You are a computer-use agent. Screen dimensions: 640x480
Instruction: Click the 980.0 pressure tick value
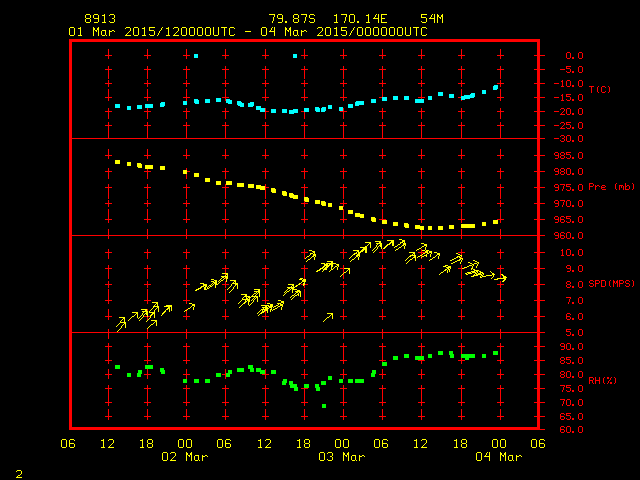[x=569, y=172]
